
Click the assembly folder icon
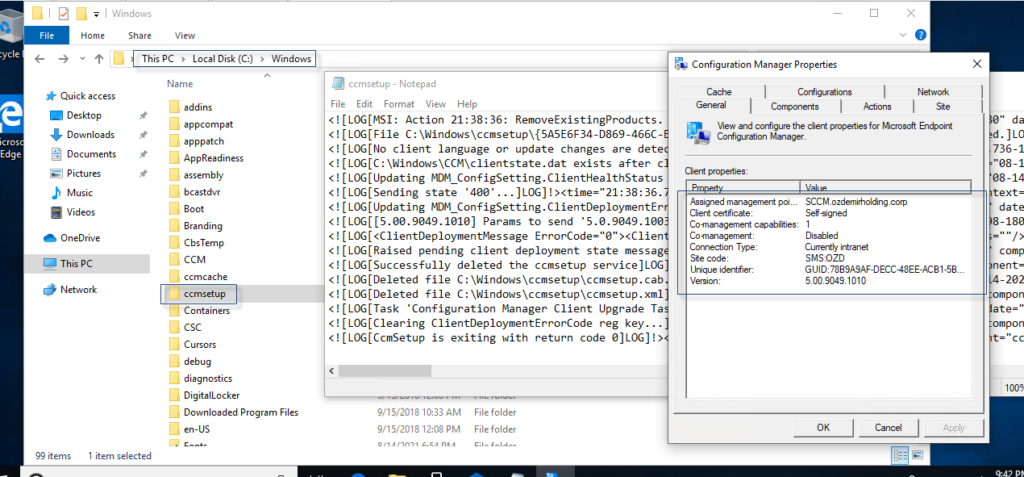pos(174,174)
